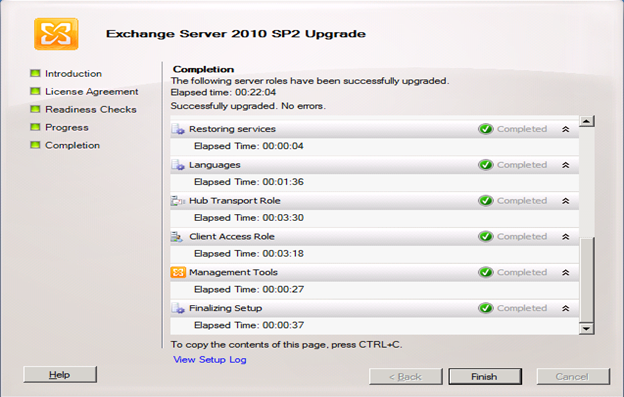Click the Restoring services row icon
The width and height of the screenshot is (624, 397).
(178, 129)
